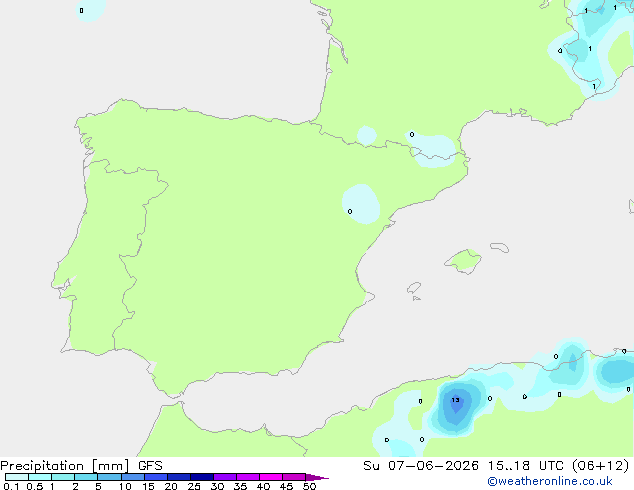Click the legend label '10'
Viewport: 634px width, 490px height.
pyautogui.click(x=125, y=486)
